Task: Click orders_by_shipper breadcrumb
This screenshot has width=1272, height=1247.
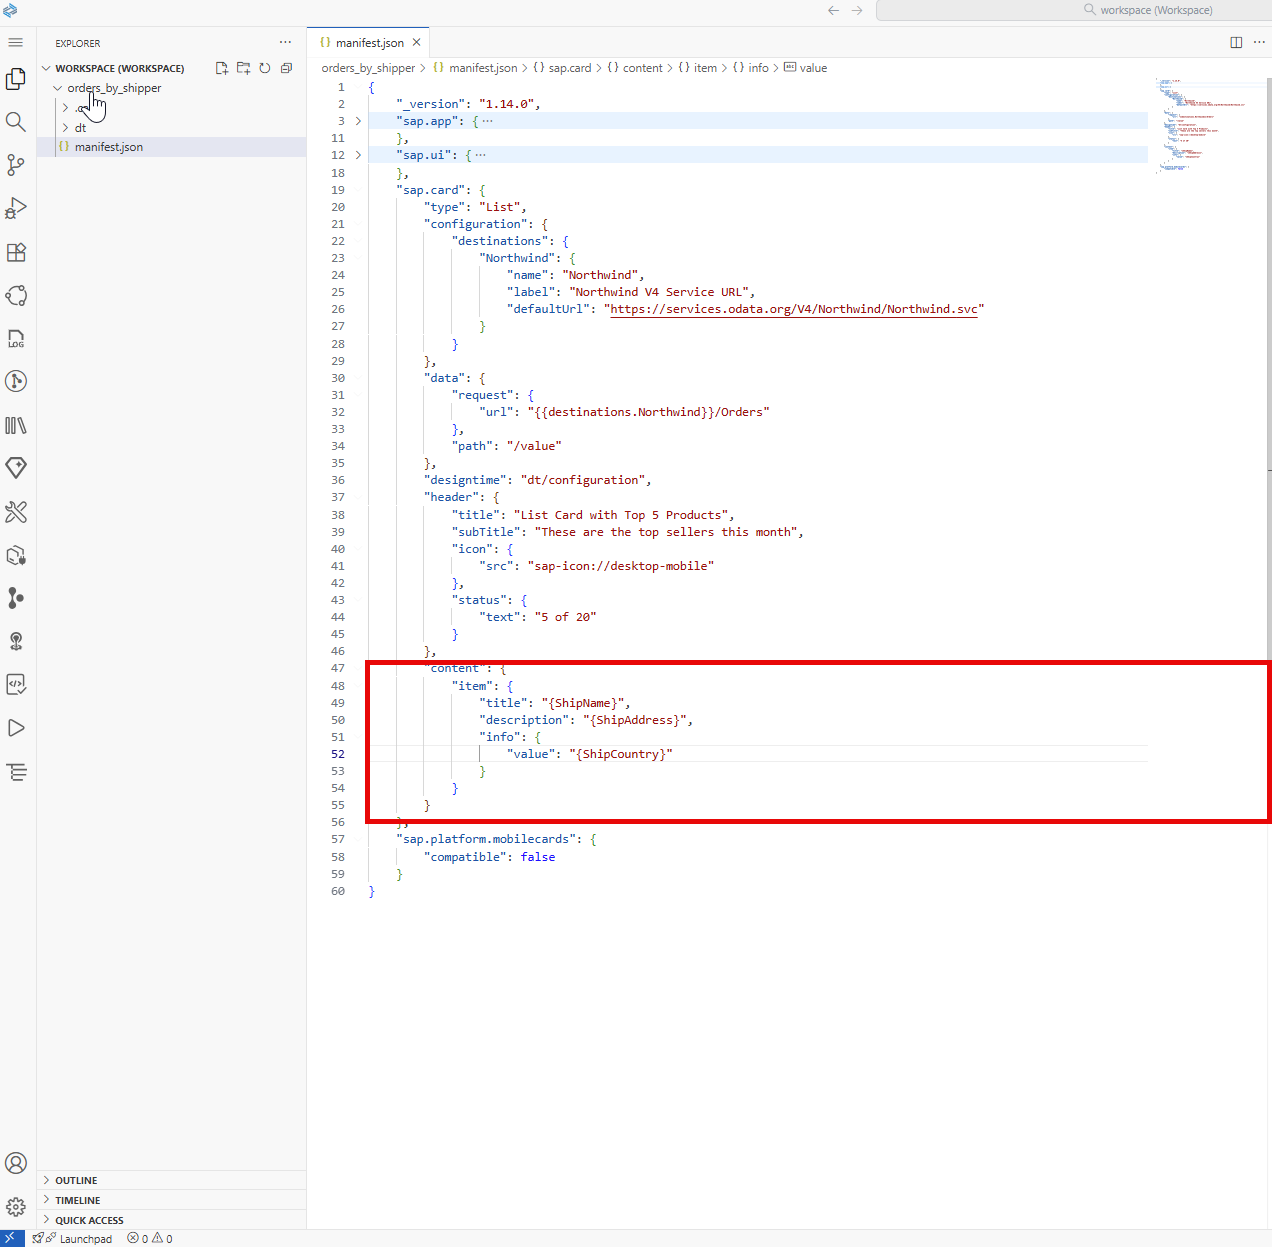Action: pos(368,68)
